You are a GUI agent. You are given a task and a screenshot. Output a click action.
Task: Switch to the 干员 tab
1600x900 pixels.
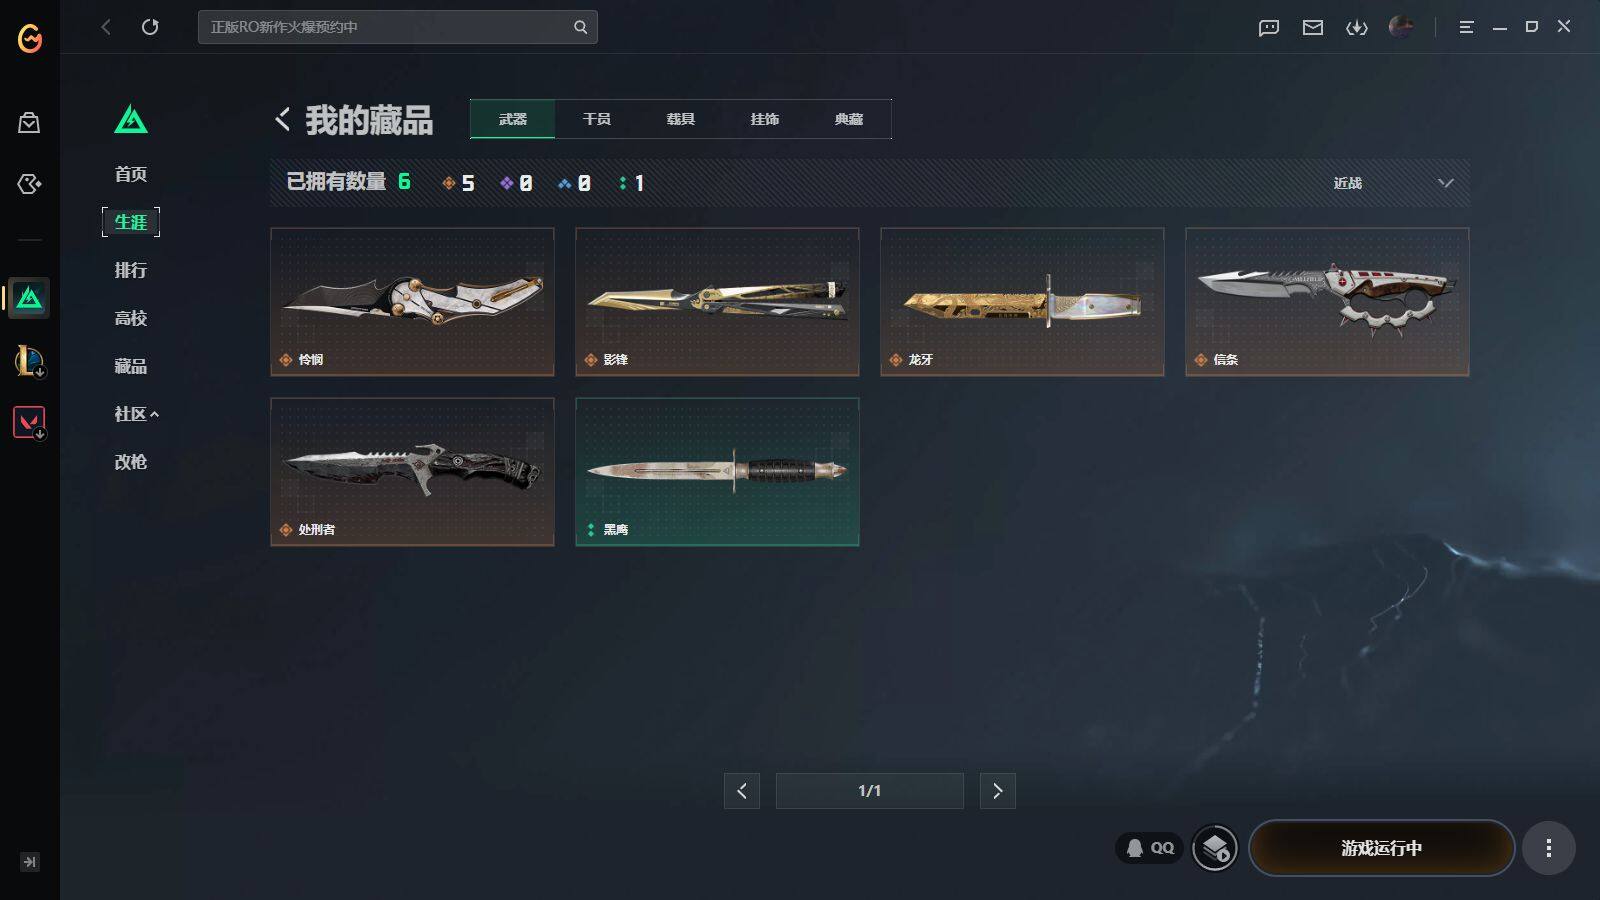[x=597, y=119]
